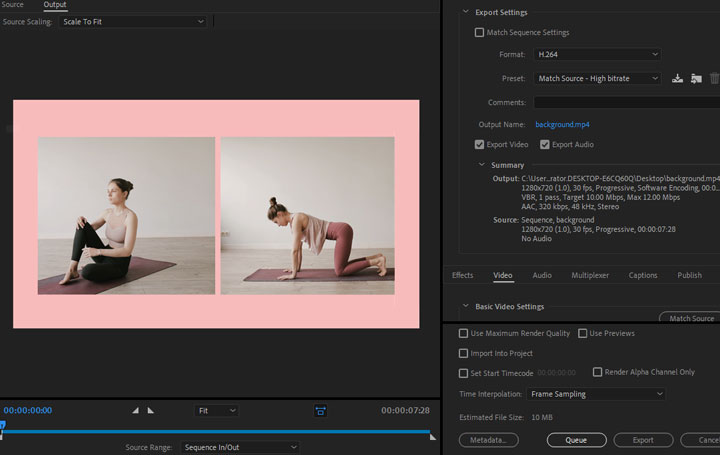Image resolution: width=720 pixels, height=455 pixels.
Task: Open the Source Scaling dropdown
Action: click(132, 21)
